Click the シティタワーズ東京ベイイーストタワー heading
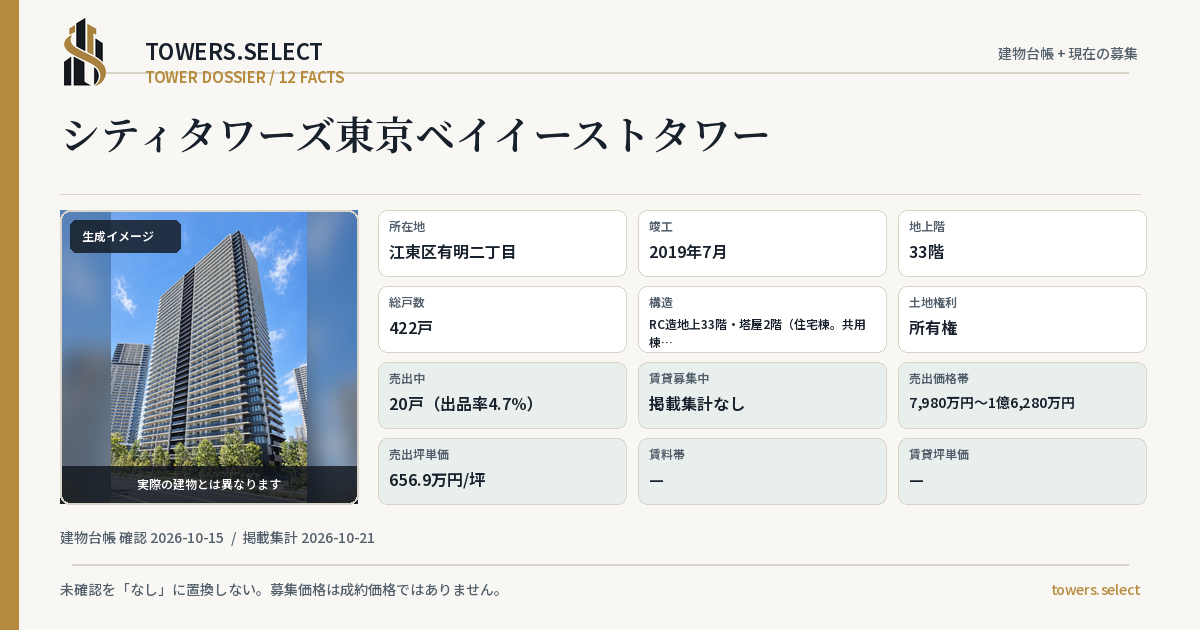 point(416,136)
